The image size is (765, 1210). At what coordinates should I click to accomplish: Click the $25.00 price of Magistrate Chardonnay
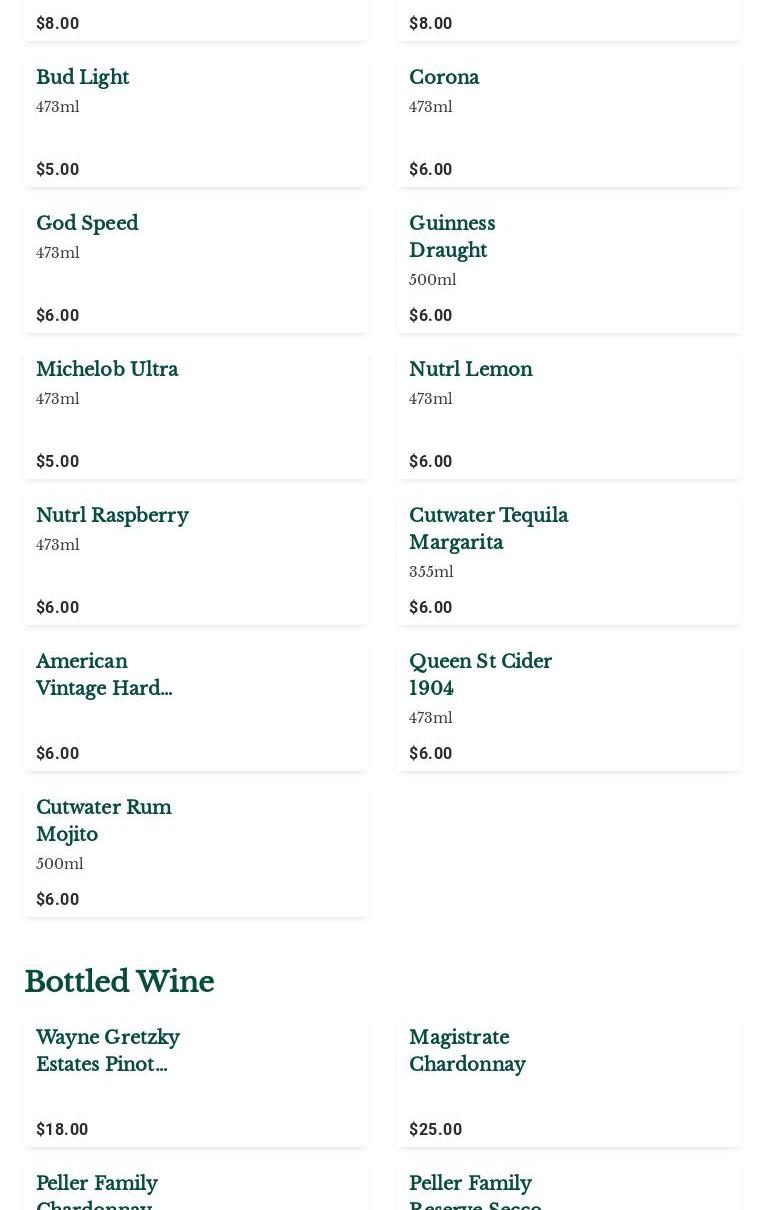[435, 1129]
